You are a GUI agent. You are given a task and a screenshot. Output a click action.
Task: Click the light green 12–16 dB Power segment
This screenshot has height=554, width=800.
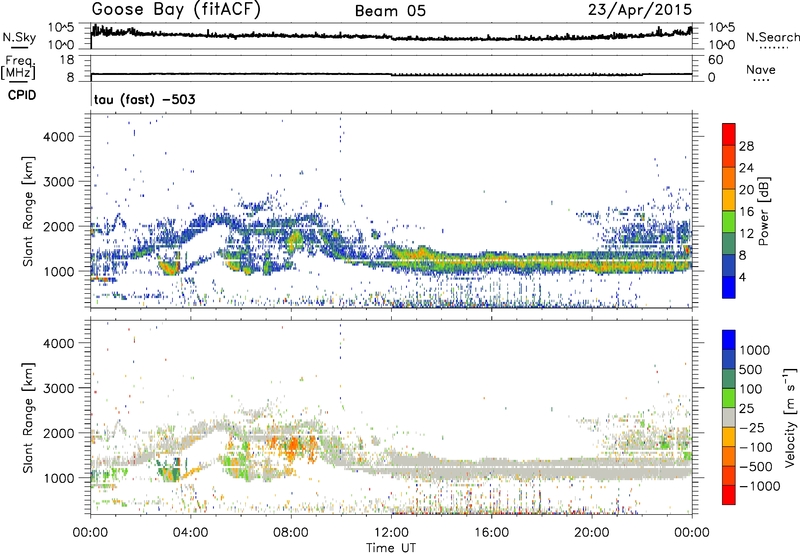pos(729,222)
